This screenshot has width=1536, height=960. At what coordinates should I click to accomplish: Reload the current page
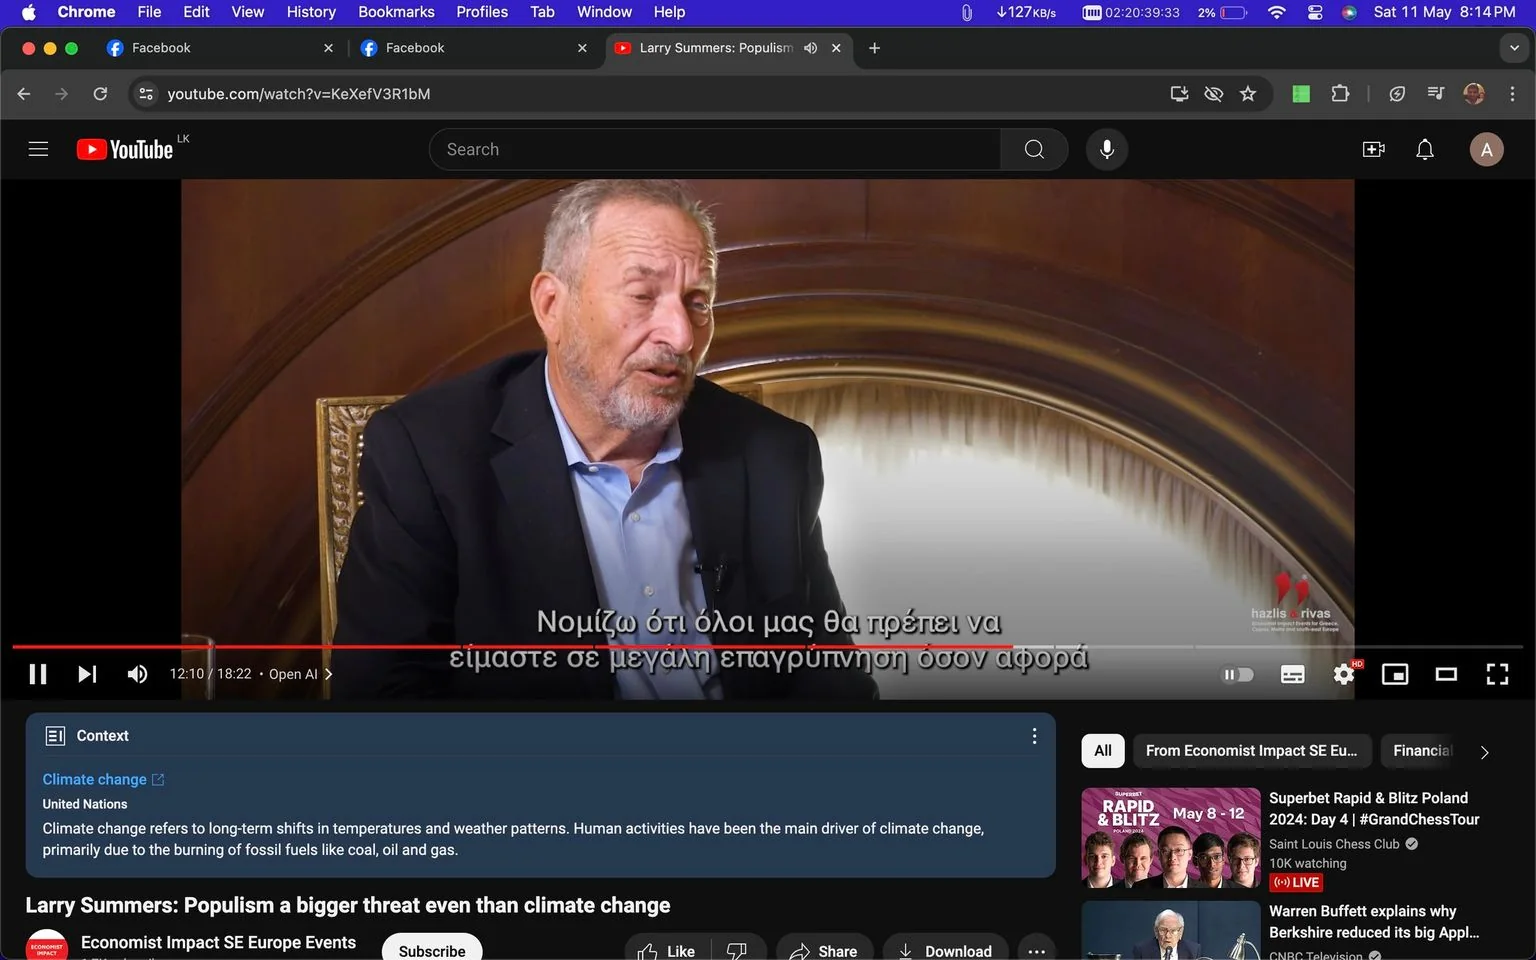pyautogui.click(x=100, y=94)
